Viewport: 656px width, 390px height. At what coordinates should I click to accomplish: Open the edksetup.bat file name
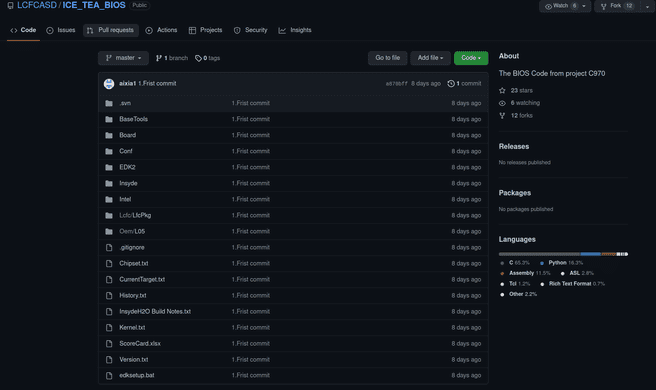tap(137, 376)
